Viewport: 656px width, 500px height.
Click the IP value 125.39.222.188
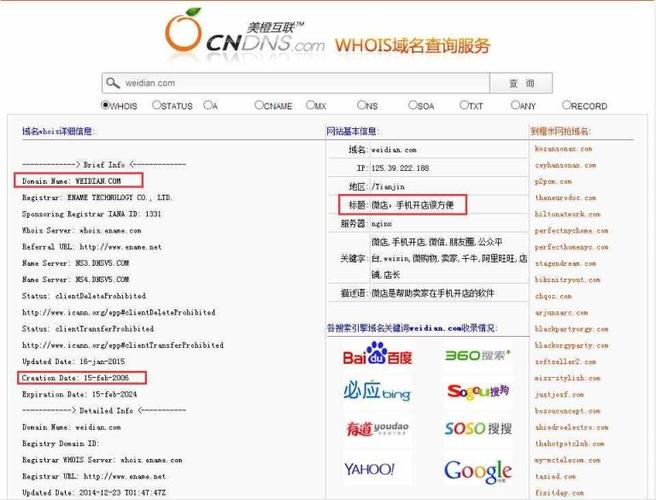pos(400,168)
